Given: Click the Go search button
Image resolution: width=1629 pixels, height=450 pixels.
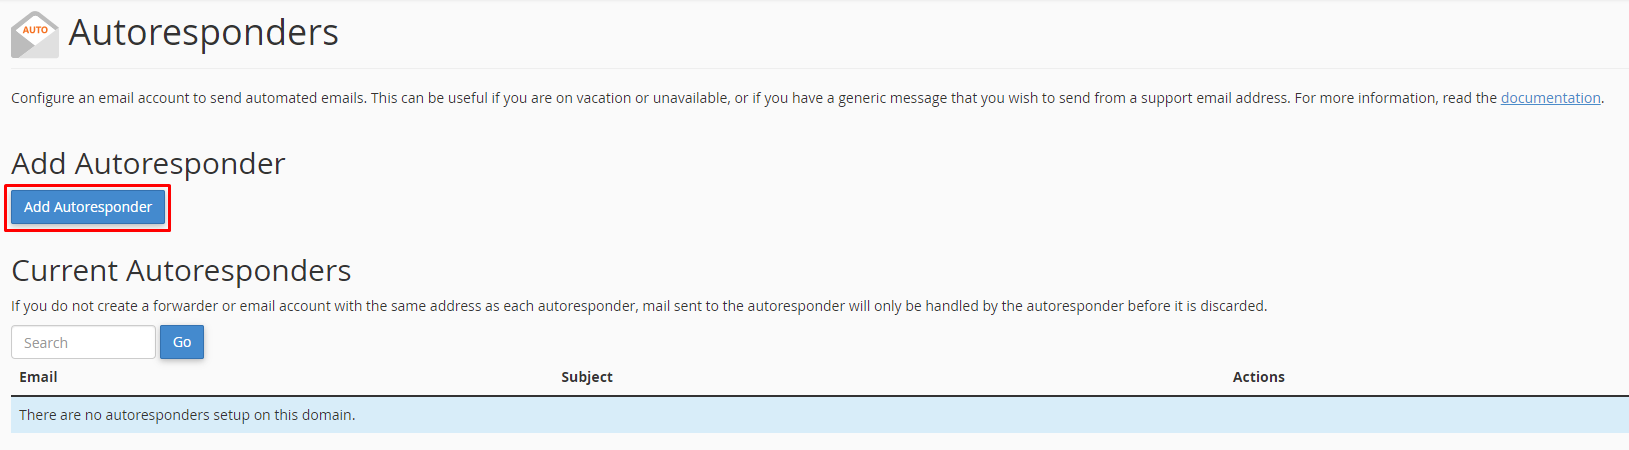Looking at the screenshot, I should coord(182,342).
